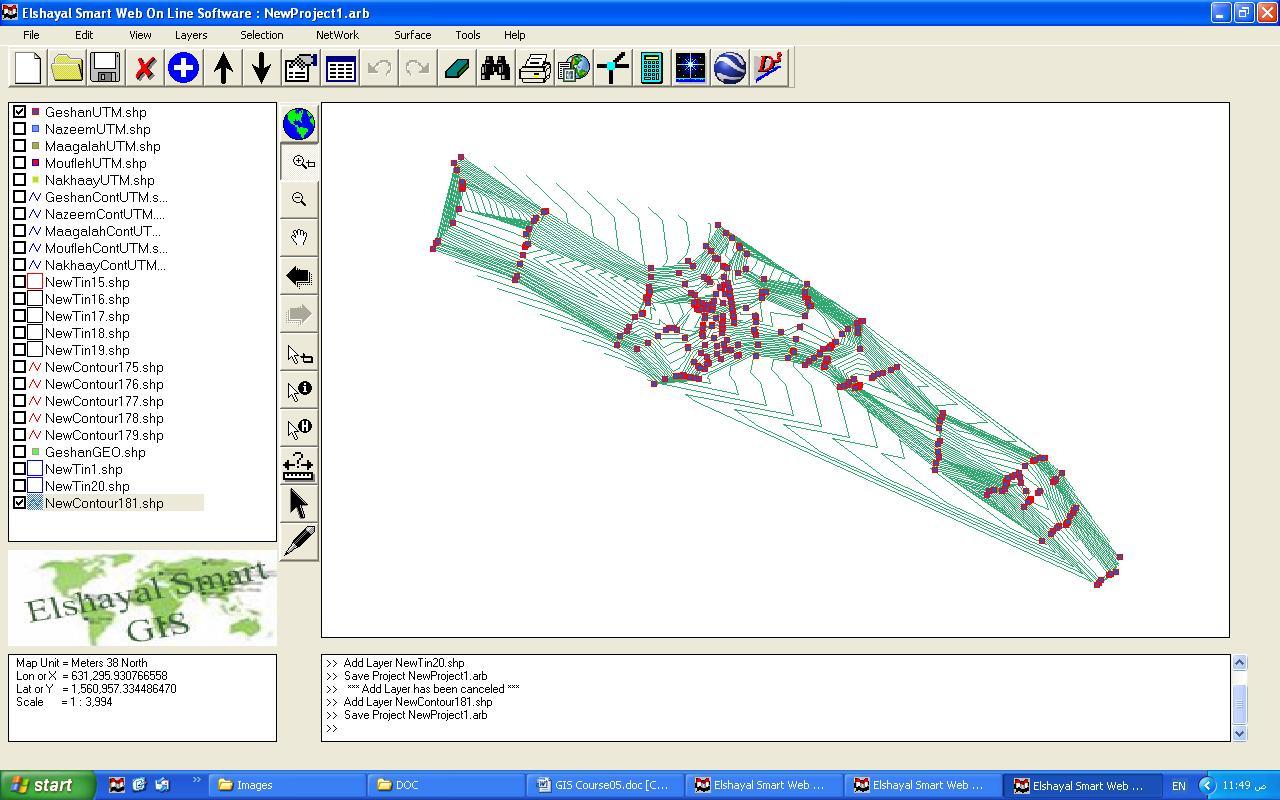
Task: Open Google Earth globe icon
Action: [x=730, y=68]
